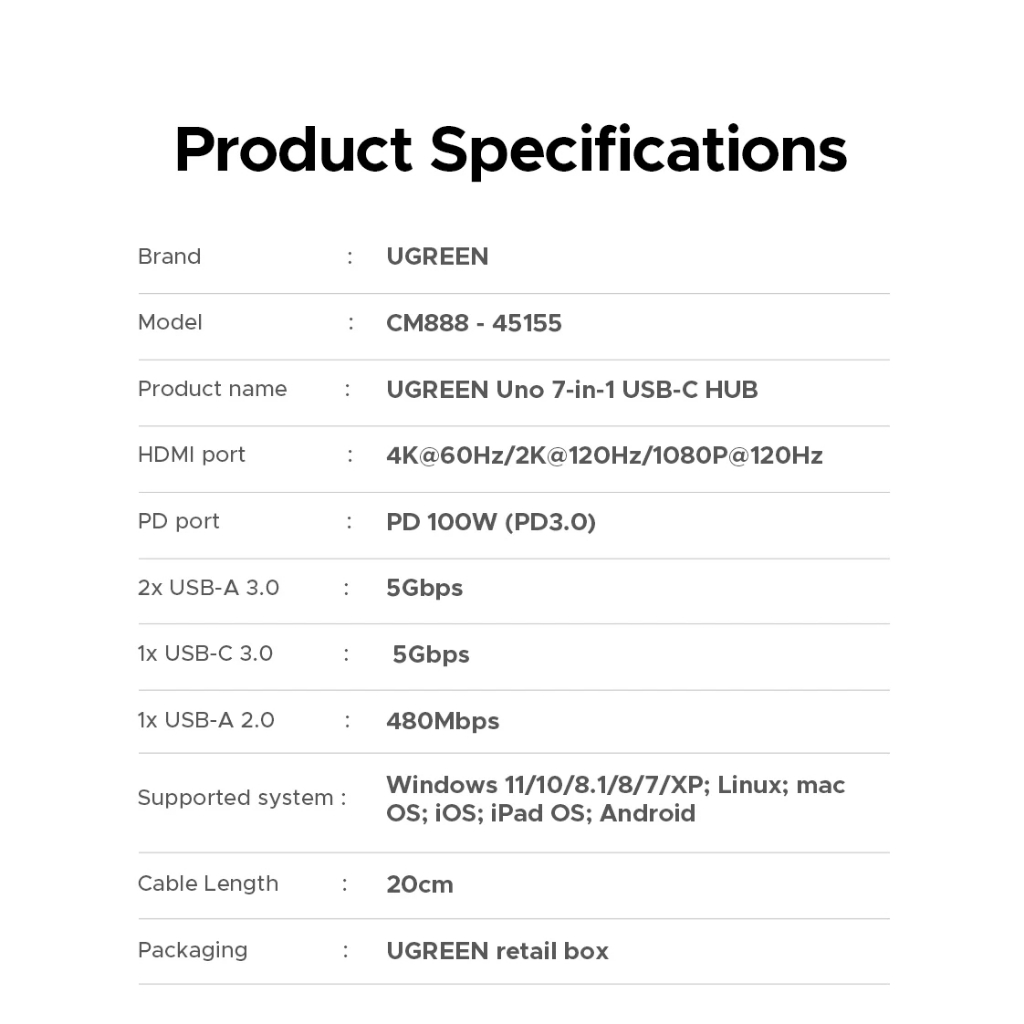The image size is (1024, 1024).
Task: Select the 480Mbps speed value
Action: point(443,722)
